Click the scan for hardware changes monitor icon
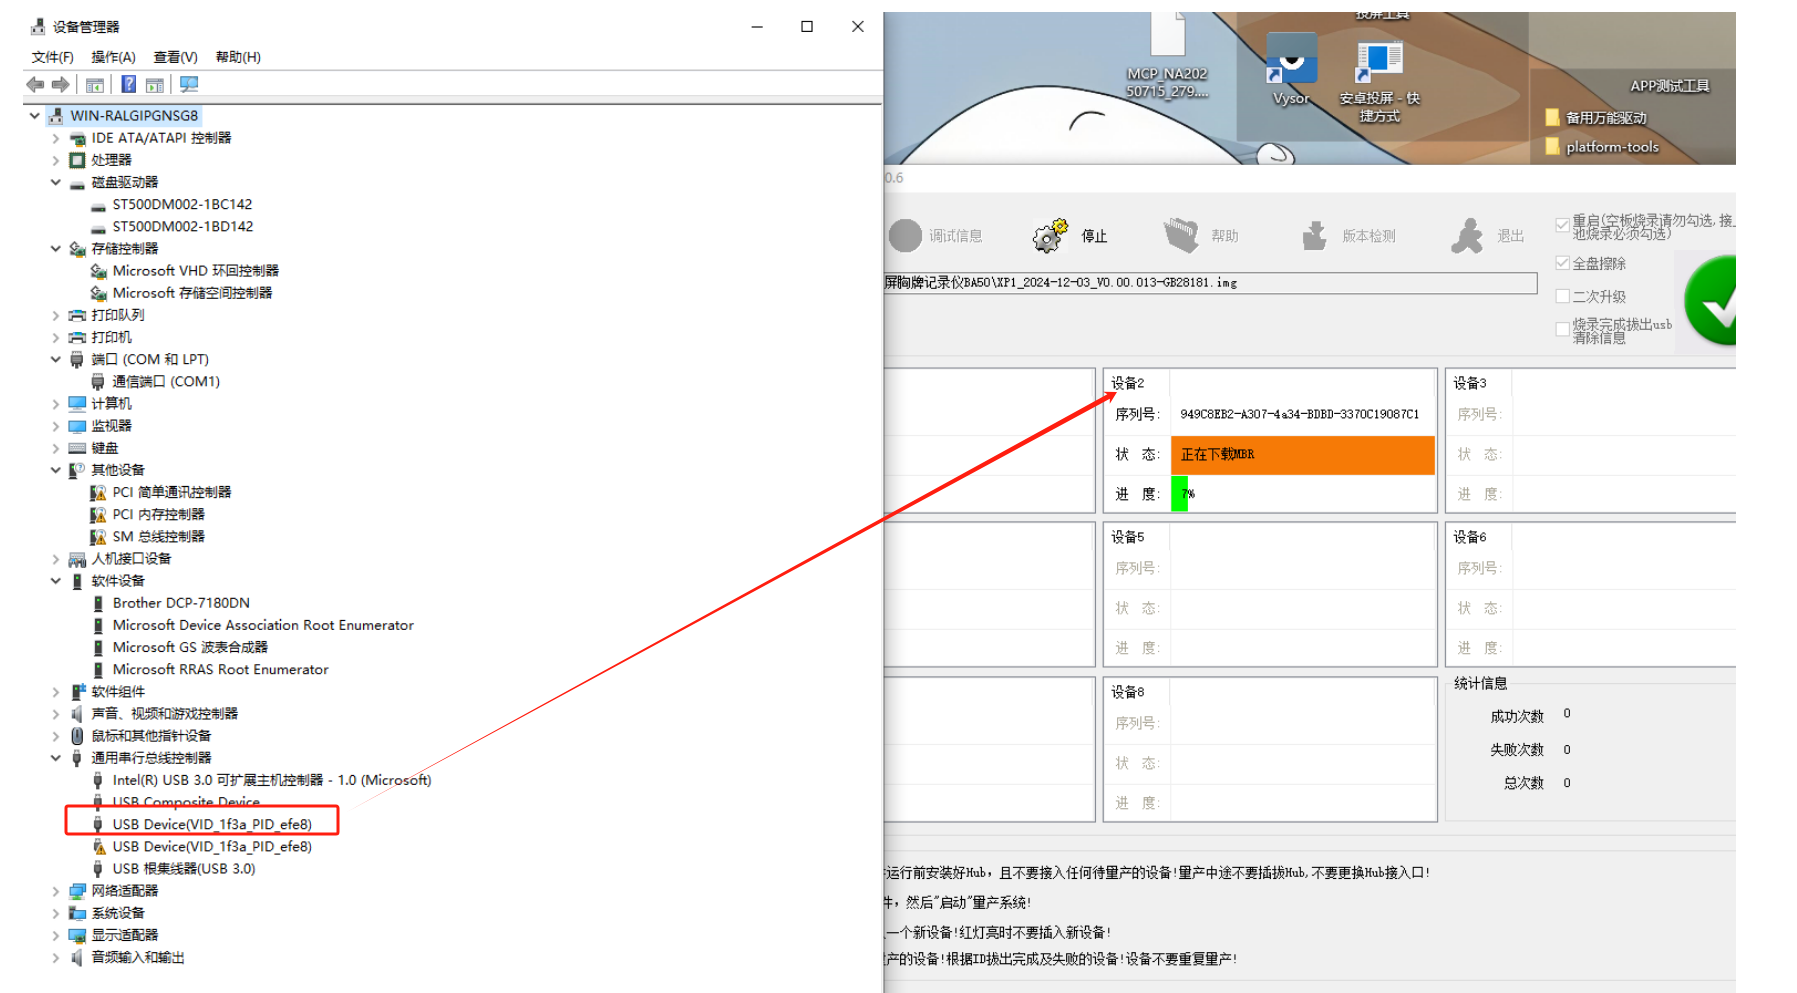Screen dimensions: 1797x993 [x=189, y=85]
